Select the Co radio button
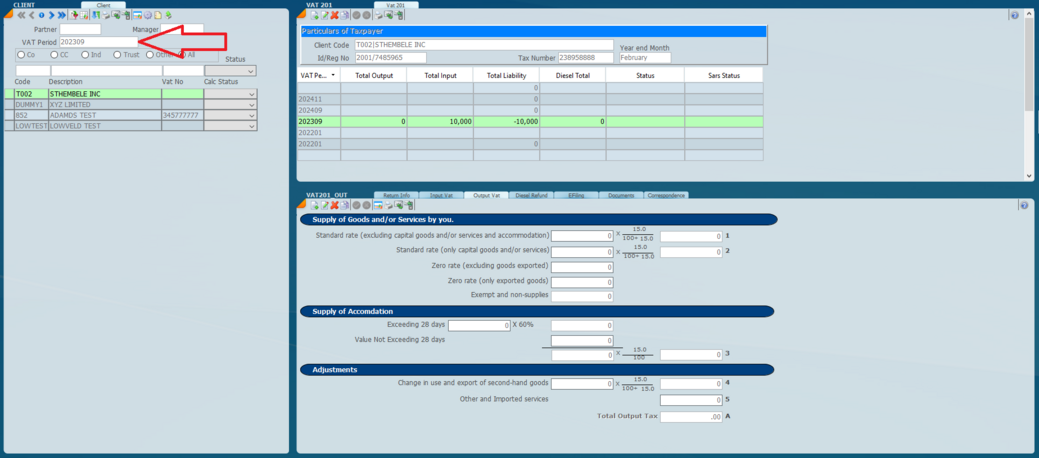 tap(21, 55)
